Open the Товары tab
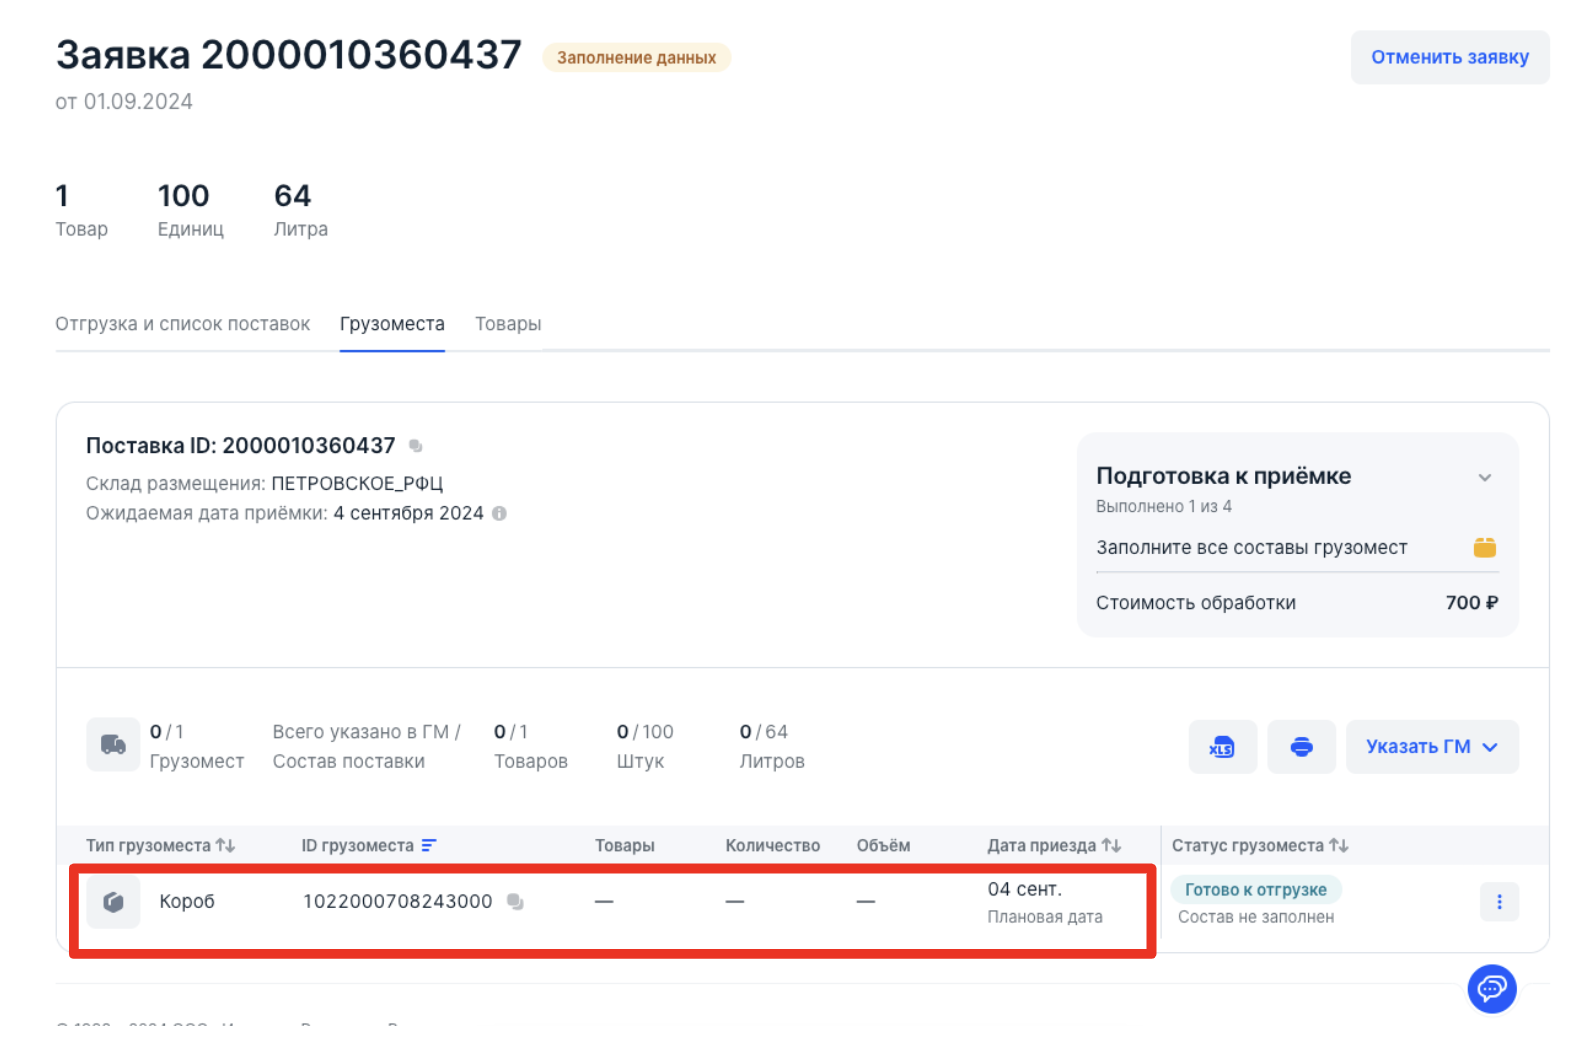 (x=508, y=324)
